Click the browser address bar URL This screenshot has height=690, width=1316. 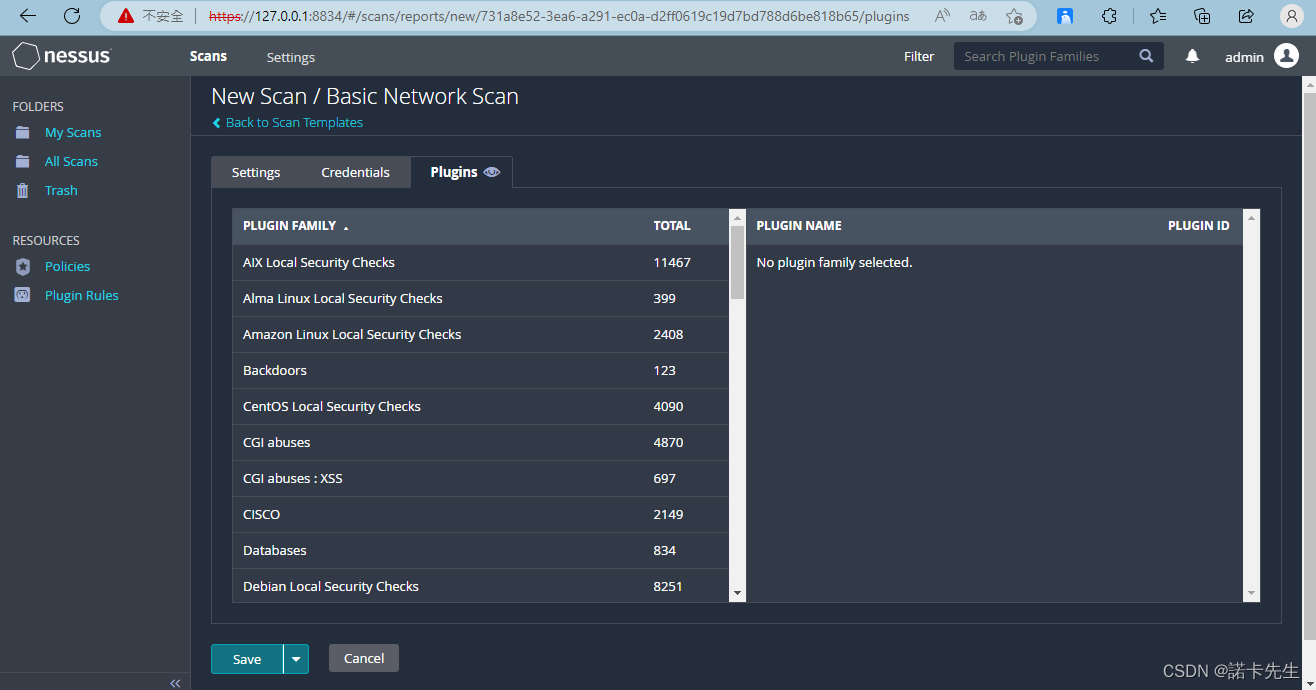(559, 16)
